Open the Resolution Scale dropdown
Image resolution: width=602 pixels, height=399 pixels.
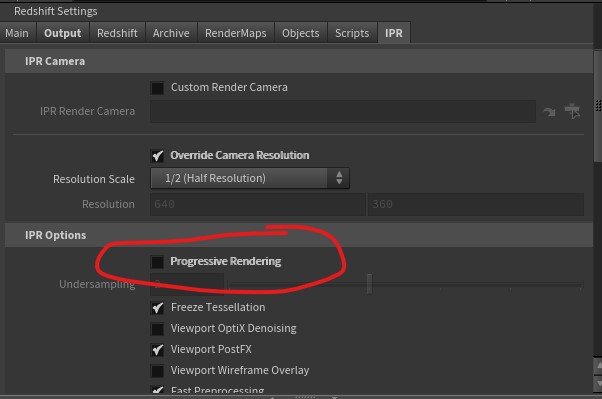[250, 178]
